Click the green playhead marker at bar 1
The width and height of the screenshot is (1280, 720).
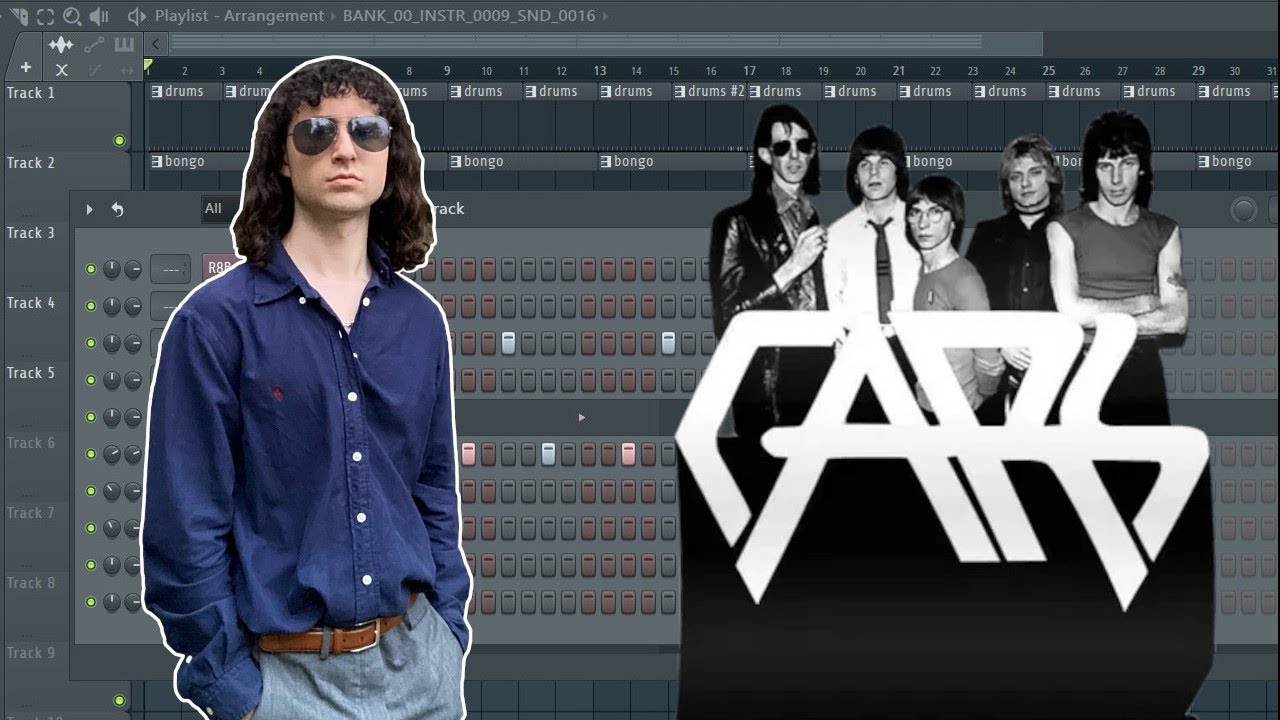click(x=148, y=66)
